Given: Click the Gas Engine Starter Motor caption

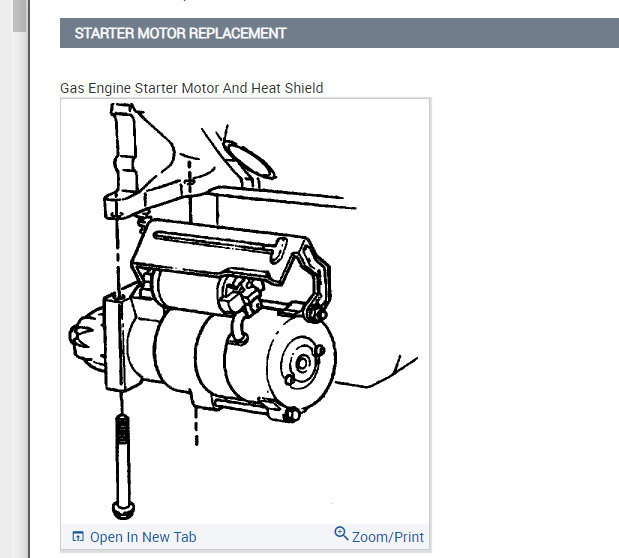Looking at the screenshot, I should pyautogui.click(x=191, y=88).
